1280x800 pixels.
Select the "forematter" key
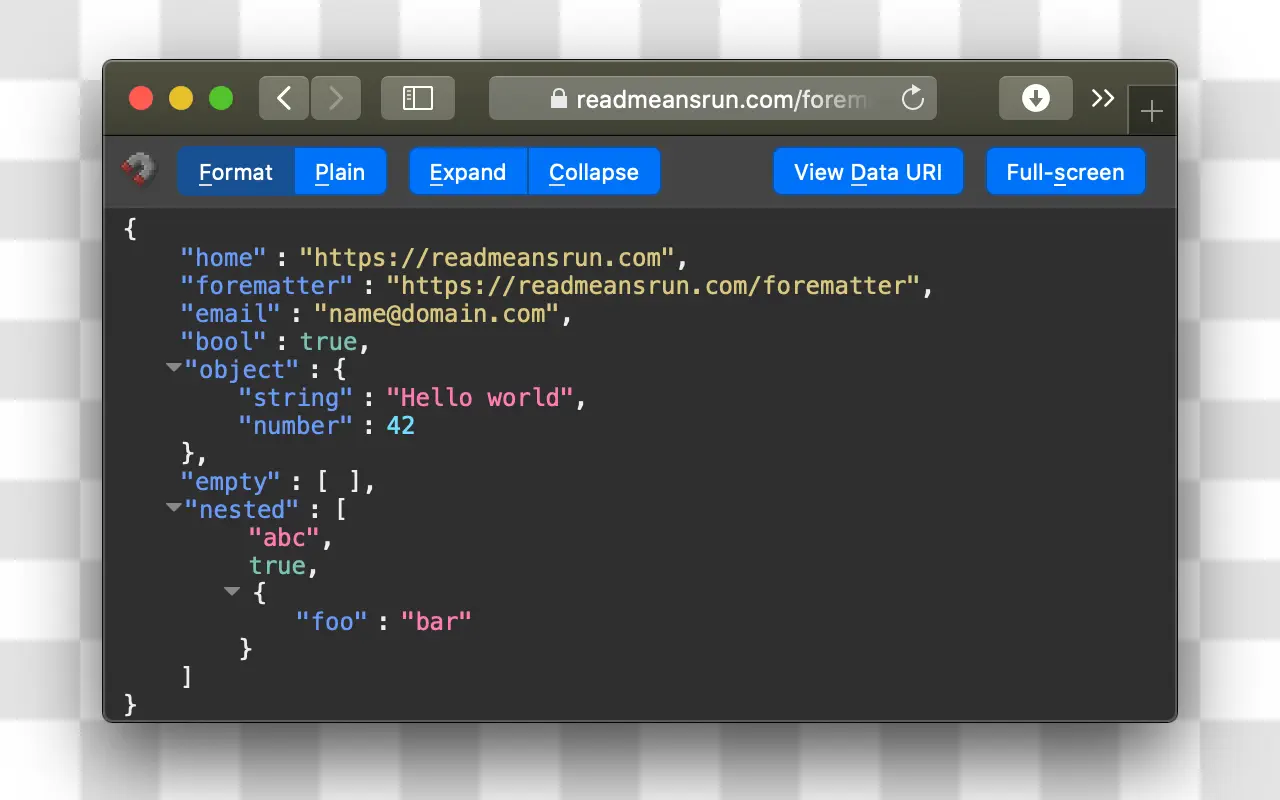pos(267,286)
